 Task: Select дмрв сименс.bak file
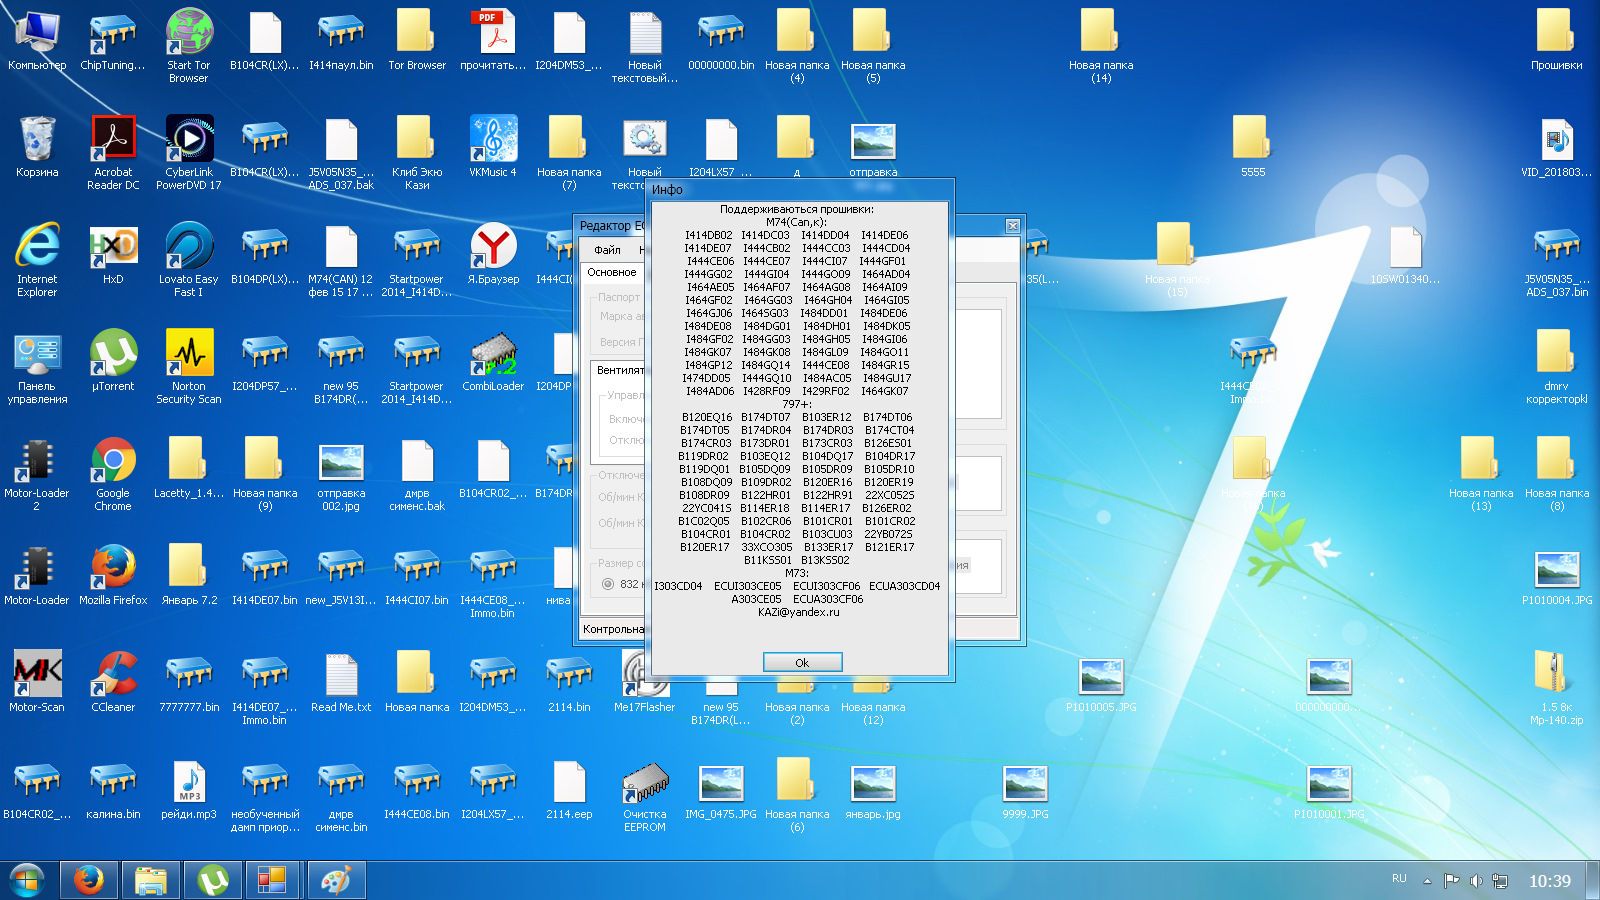tap(417, 473)
